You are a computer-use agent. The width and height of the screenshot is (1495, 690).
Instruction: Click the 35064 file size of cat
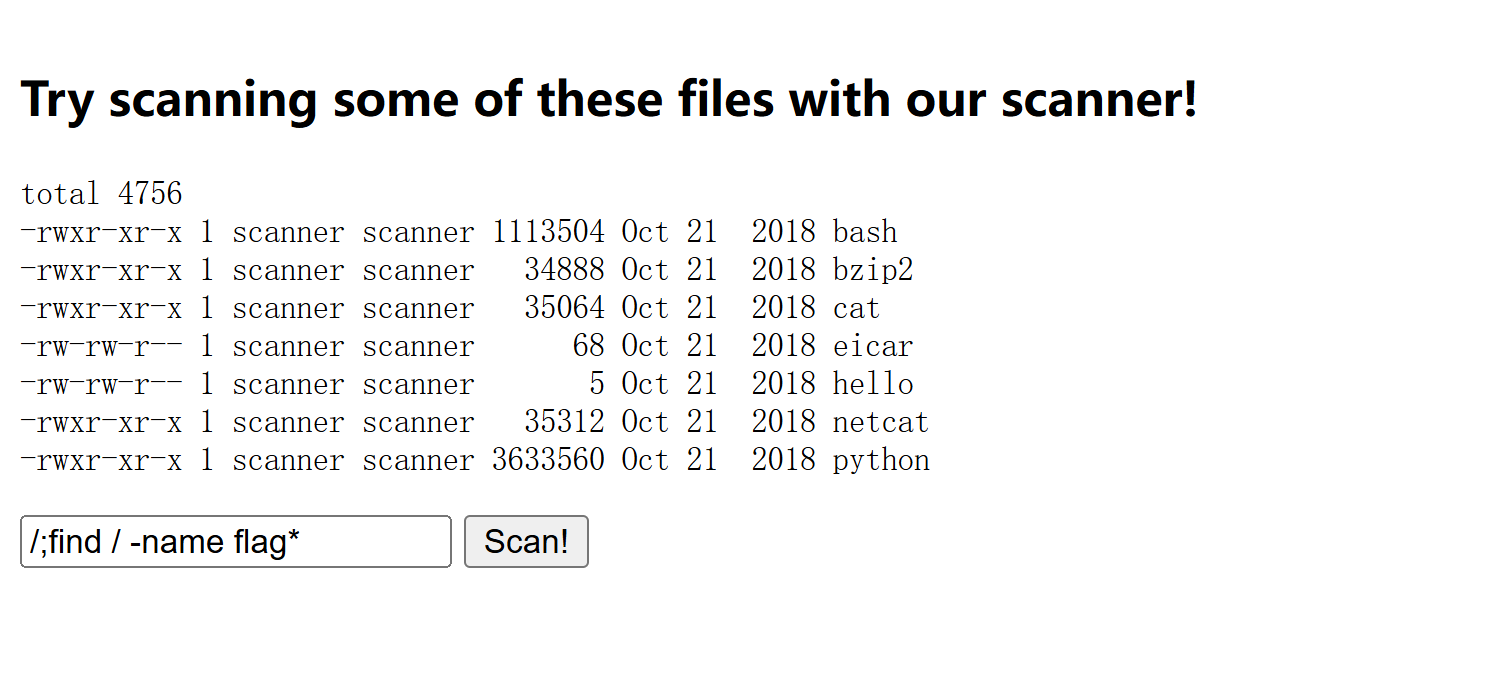564,308
